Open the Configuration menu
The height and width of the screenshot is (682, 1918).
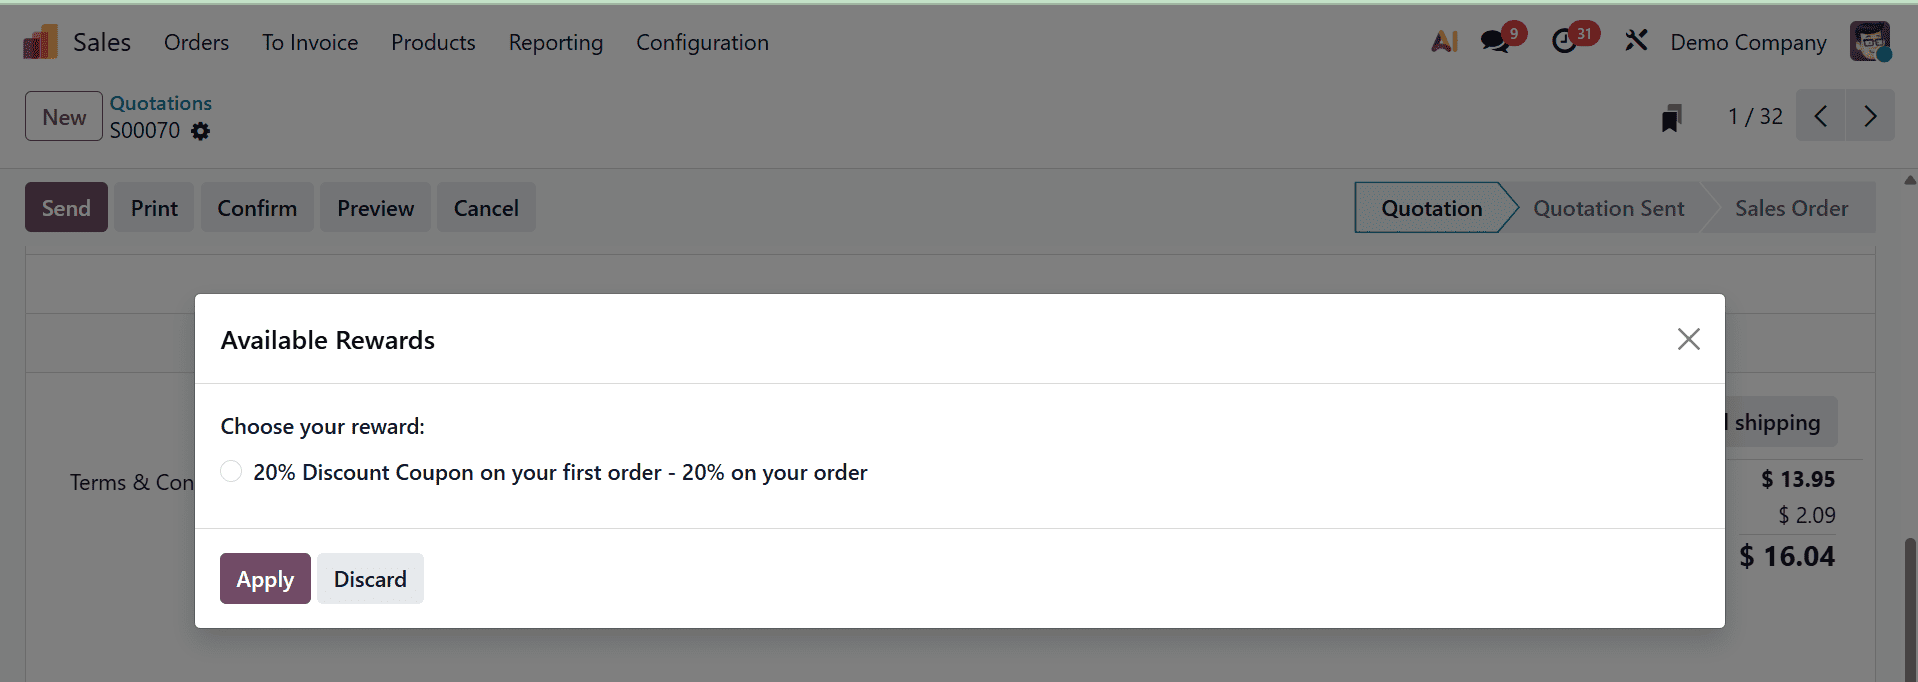pos(702,42)
